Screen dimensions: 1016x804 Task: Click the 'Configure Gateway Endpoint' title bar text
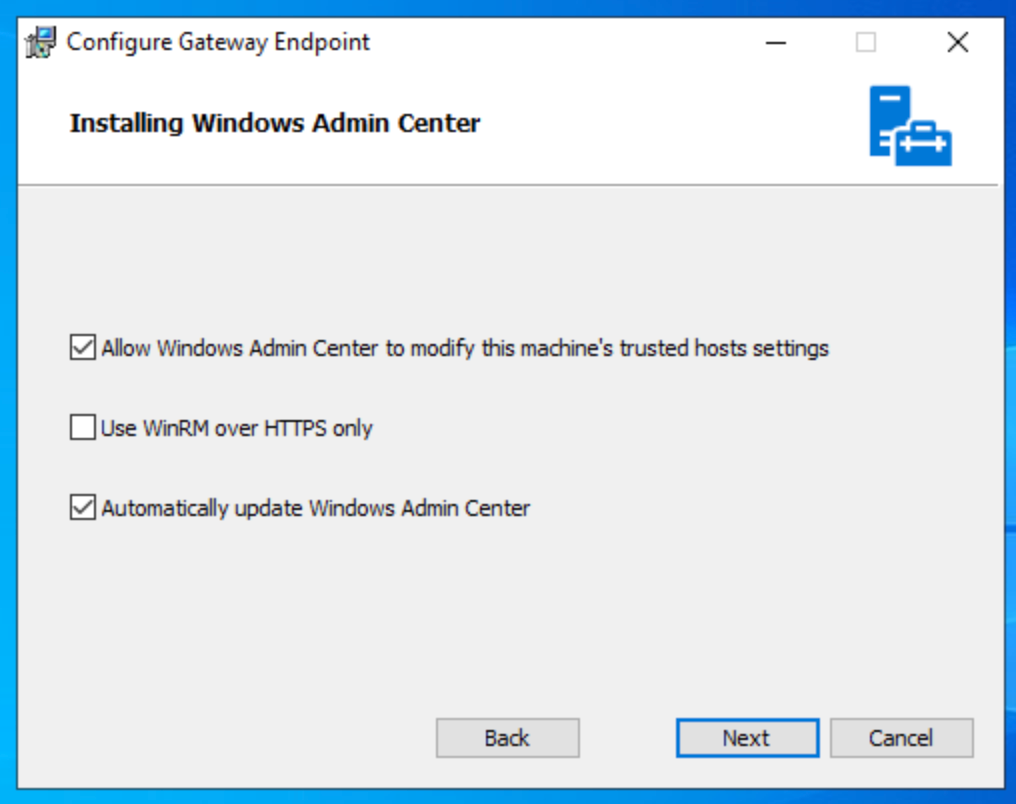point(218,42)
